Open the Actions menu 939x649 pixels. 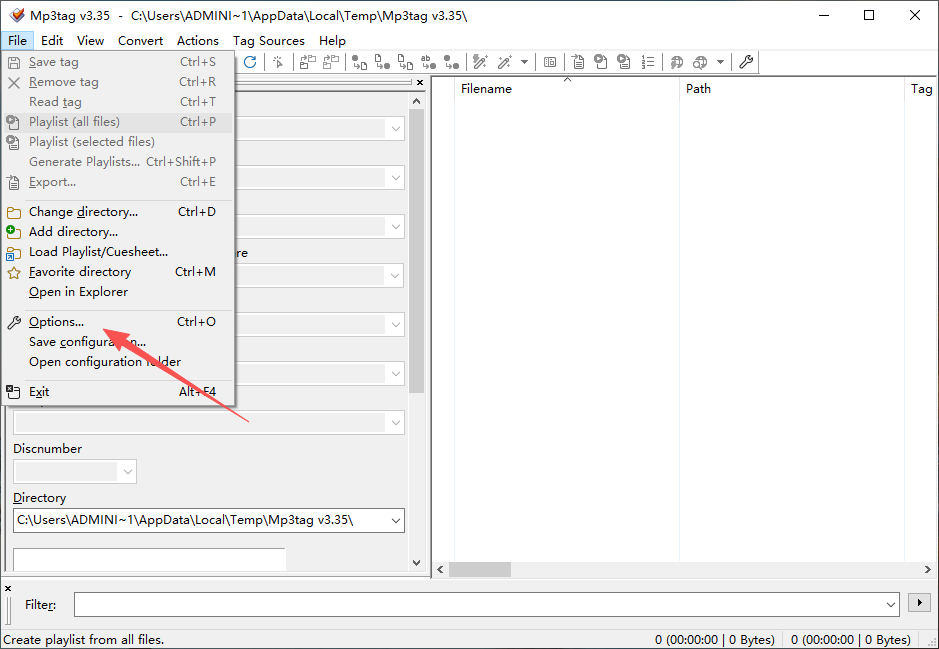(198, 41)
